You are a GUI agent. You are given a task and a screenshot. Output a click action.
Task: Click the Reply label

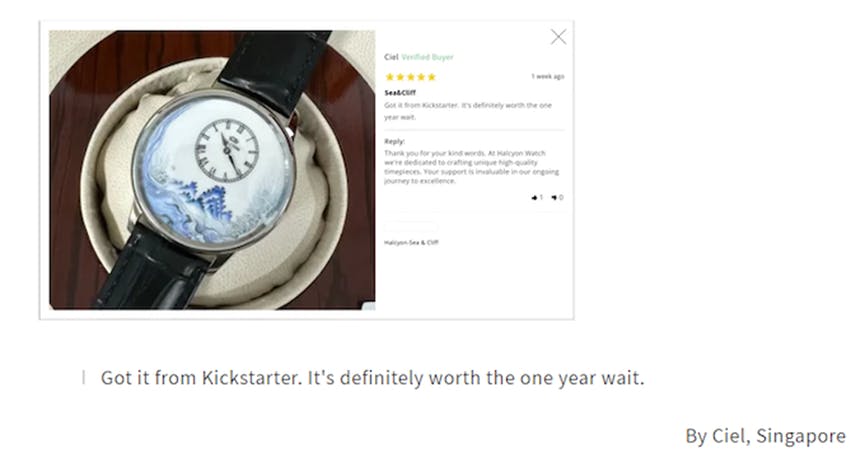point(394,141)
